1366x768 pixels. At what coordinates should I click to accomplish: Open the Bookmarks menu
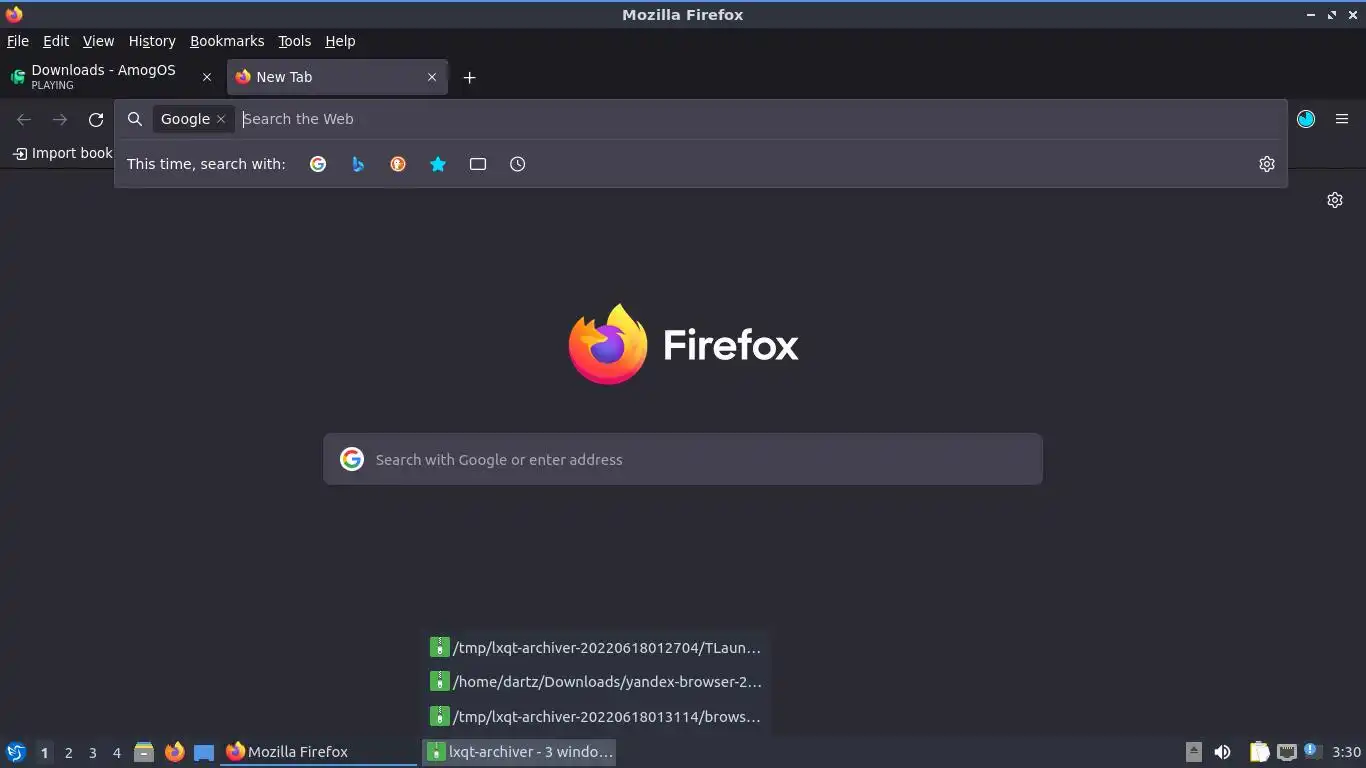pyautogui.click(x=227, y=41)
